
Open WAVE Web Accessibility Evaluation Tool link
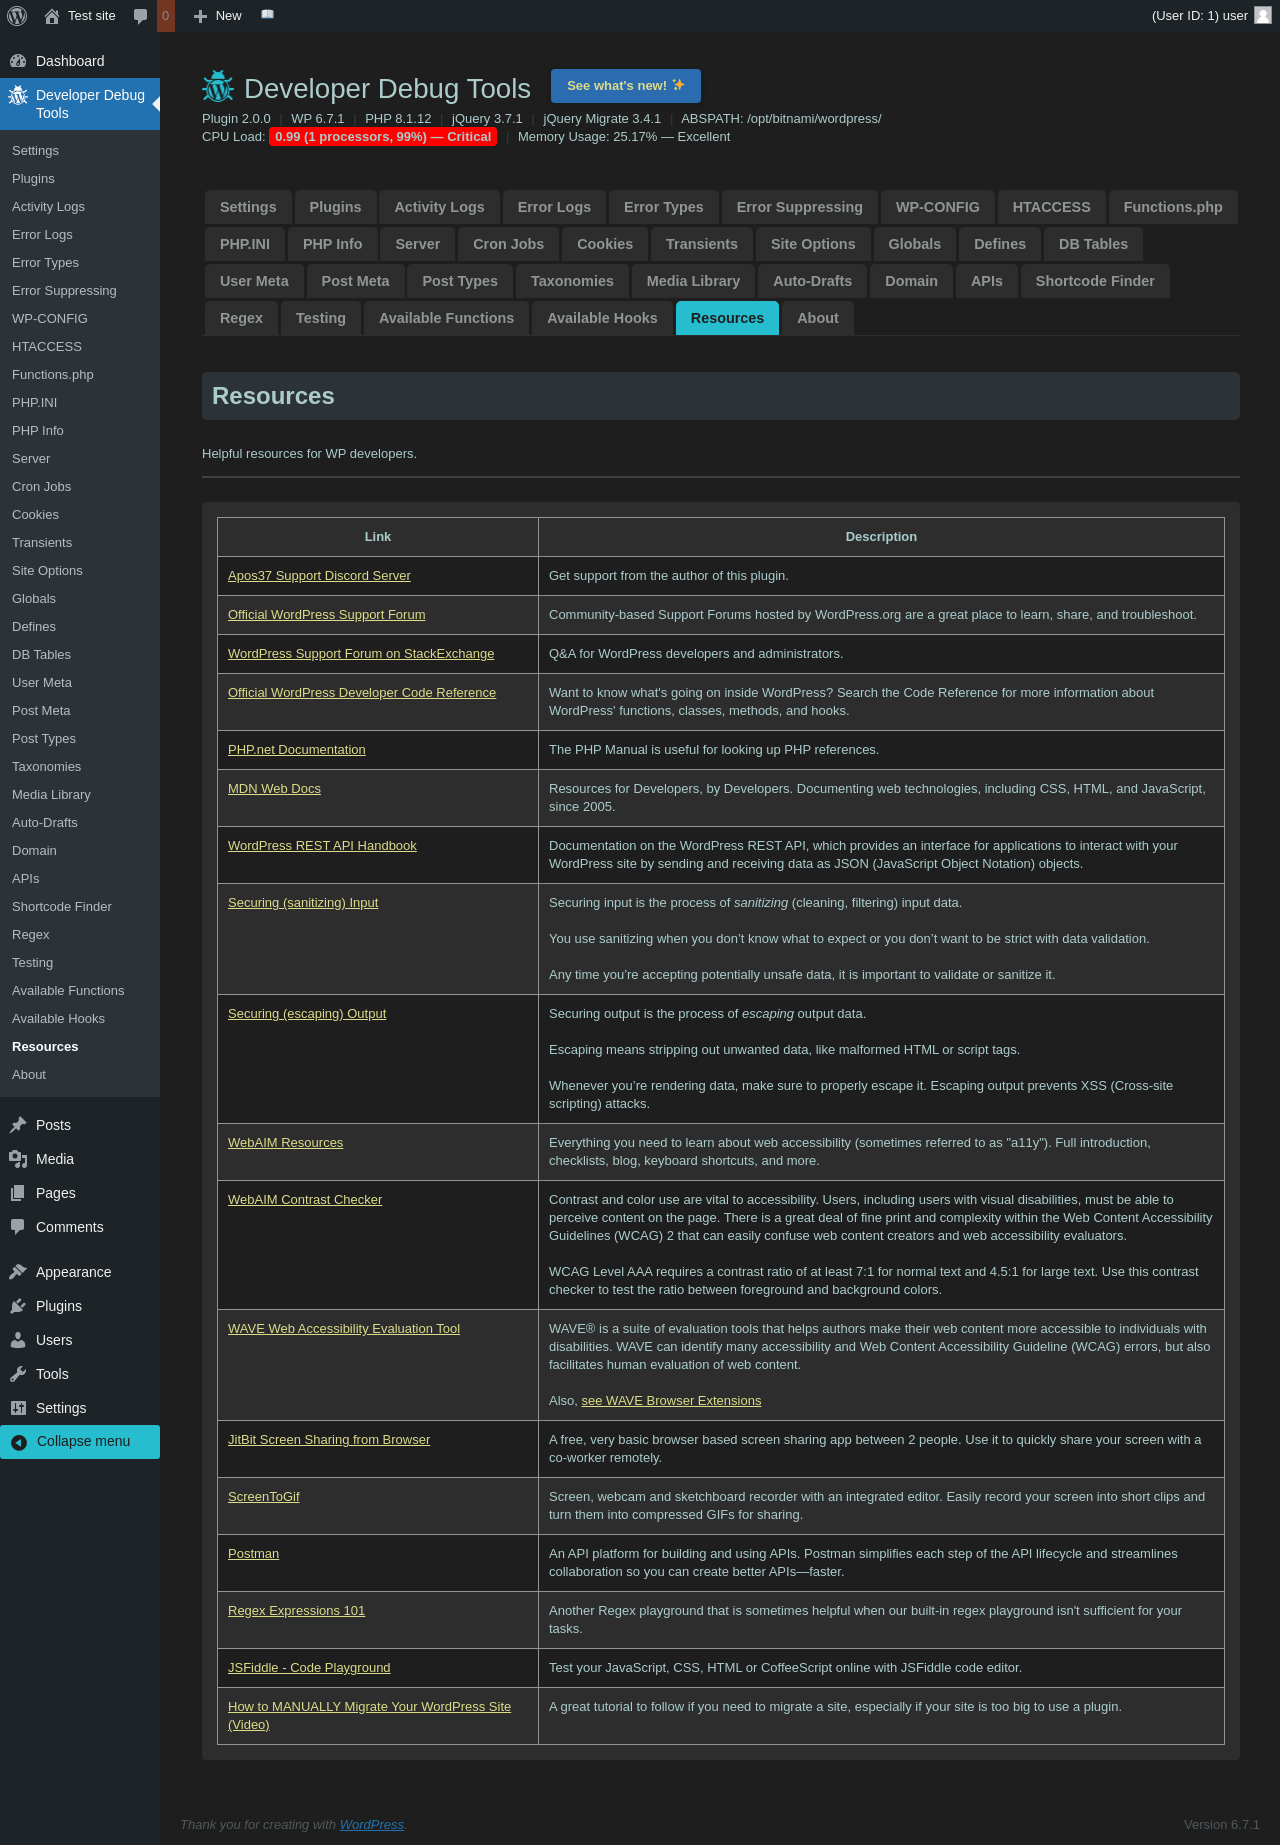click(x=344, y=1329)
